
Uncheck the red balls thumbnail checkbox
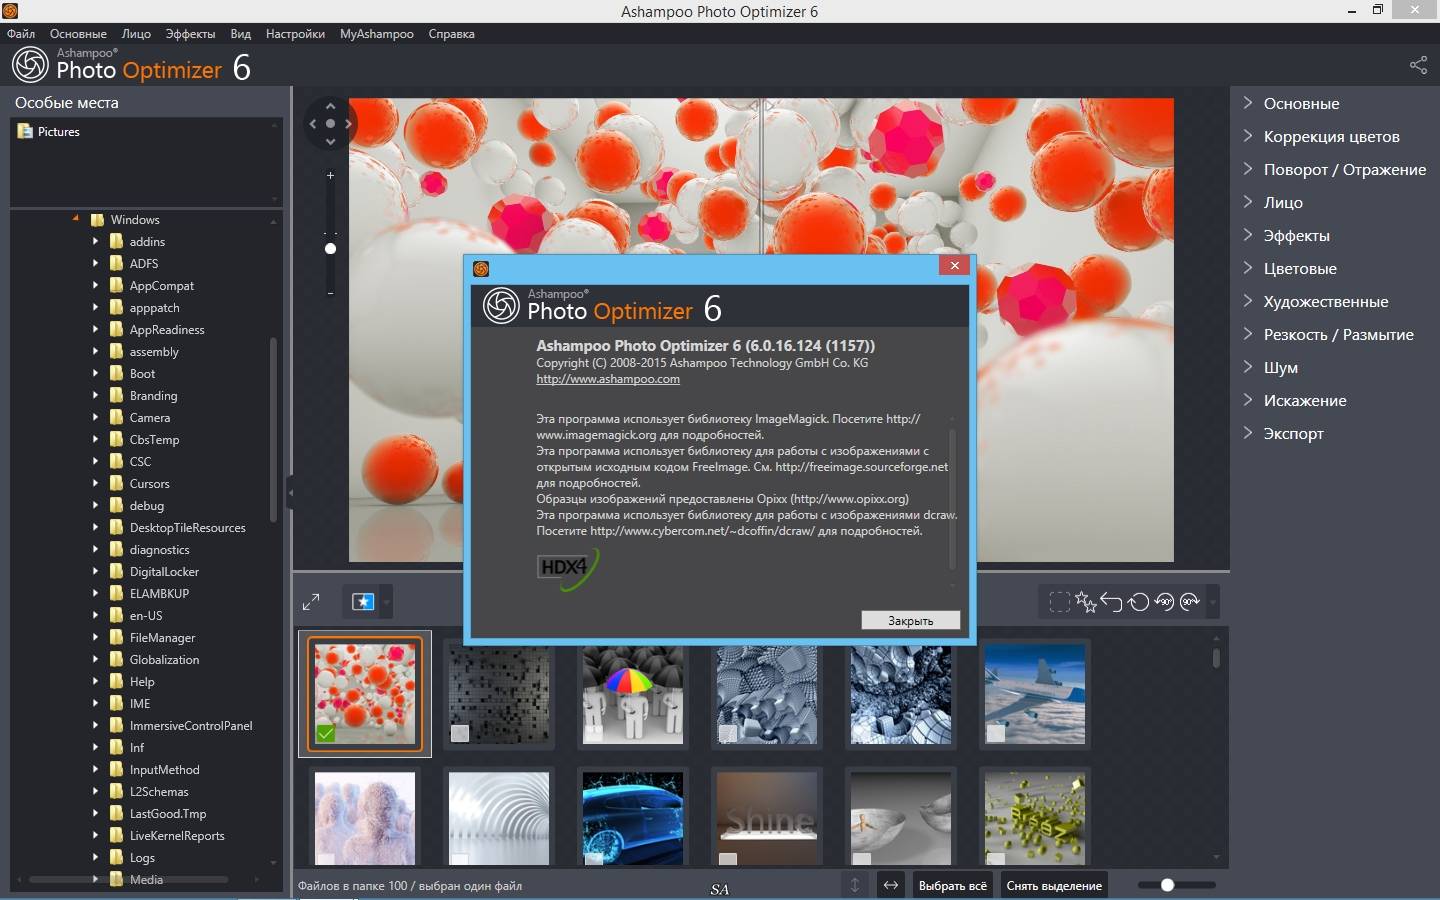[326, 733]
